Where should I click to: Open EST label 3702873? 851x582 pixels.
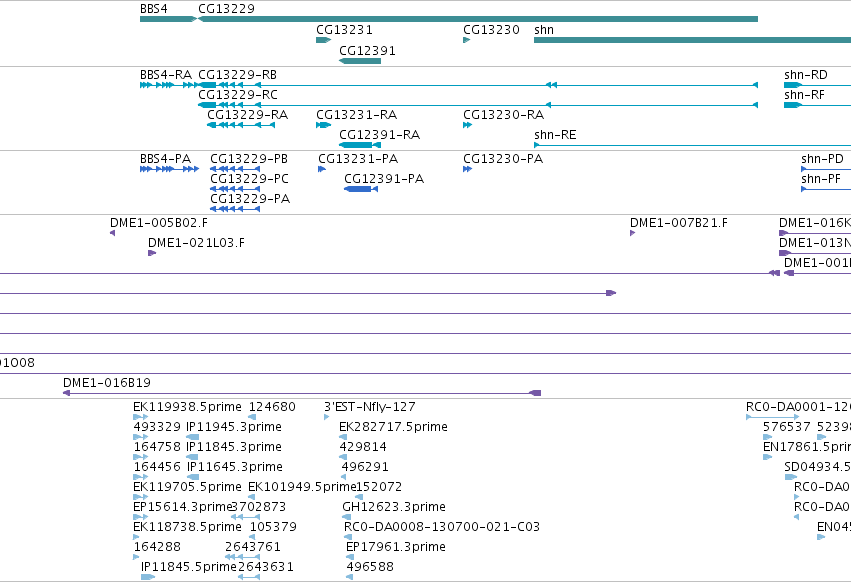[x=259, y=508]
